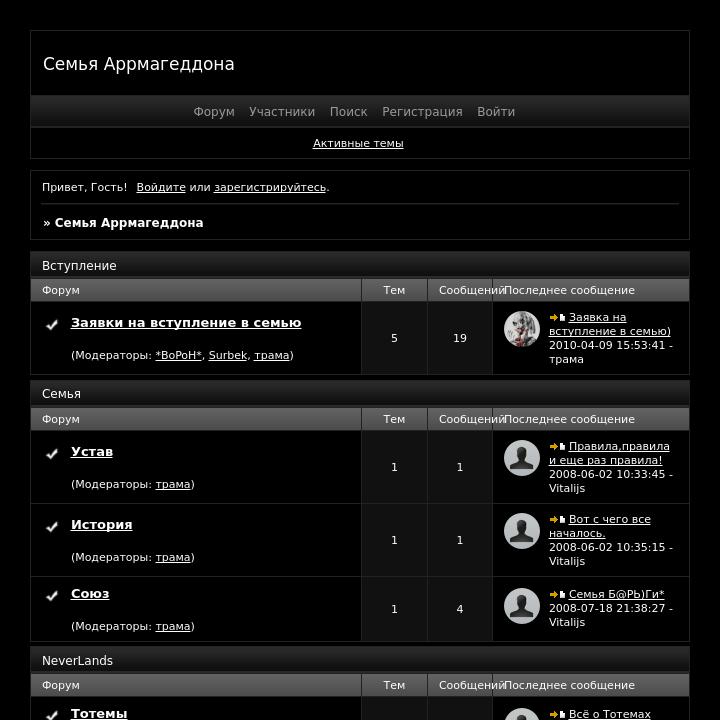This screenshot has height=720, width=720.
Task: Click the checkmark icon beside Тотемы
Action: [52, 714]
